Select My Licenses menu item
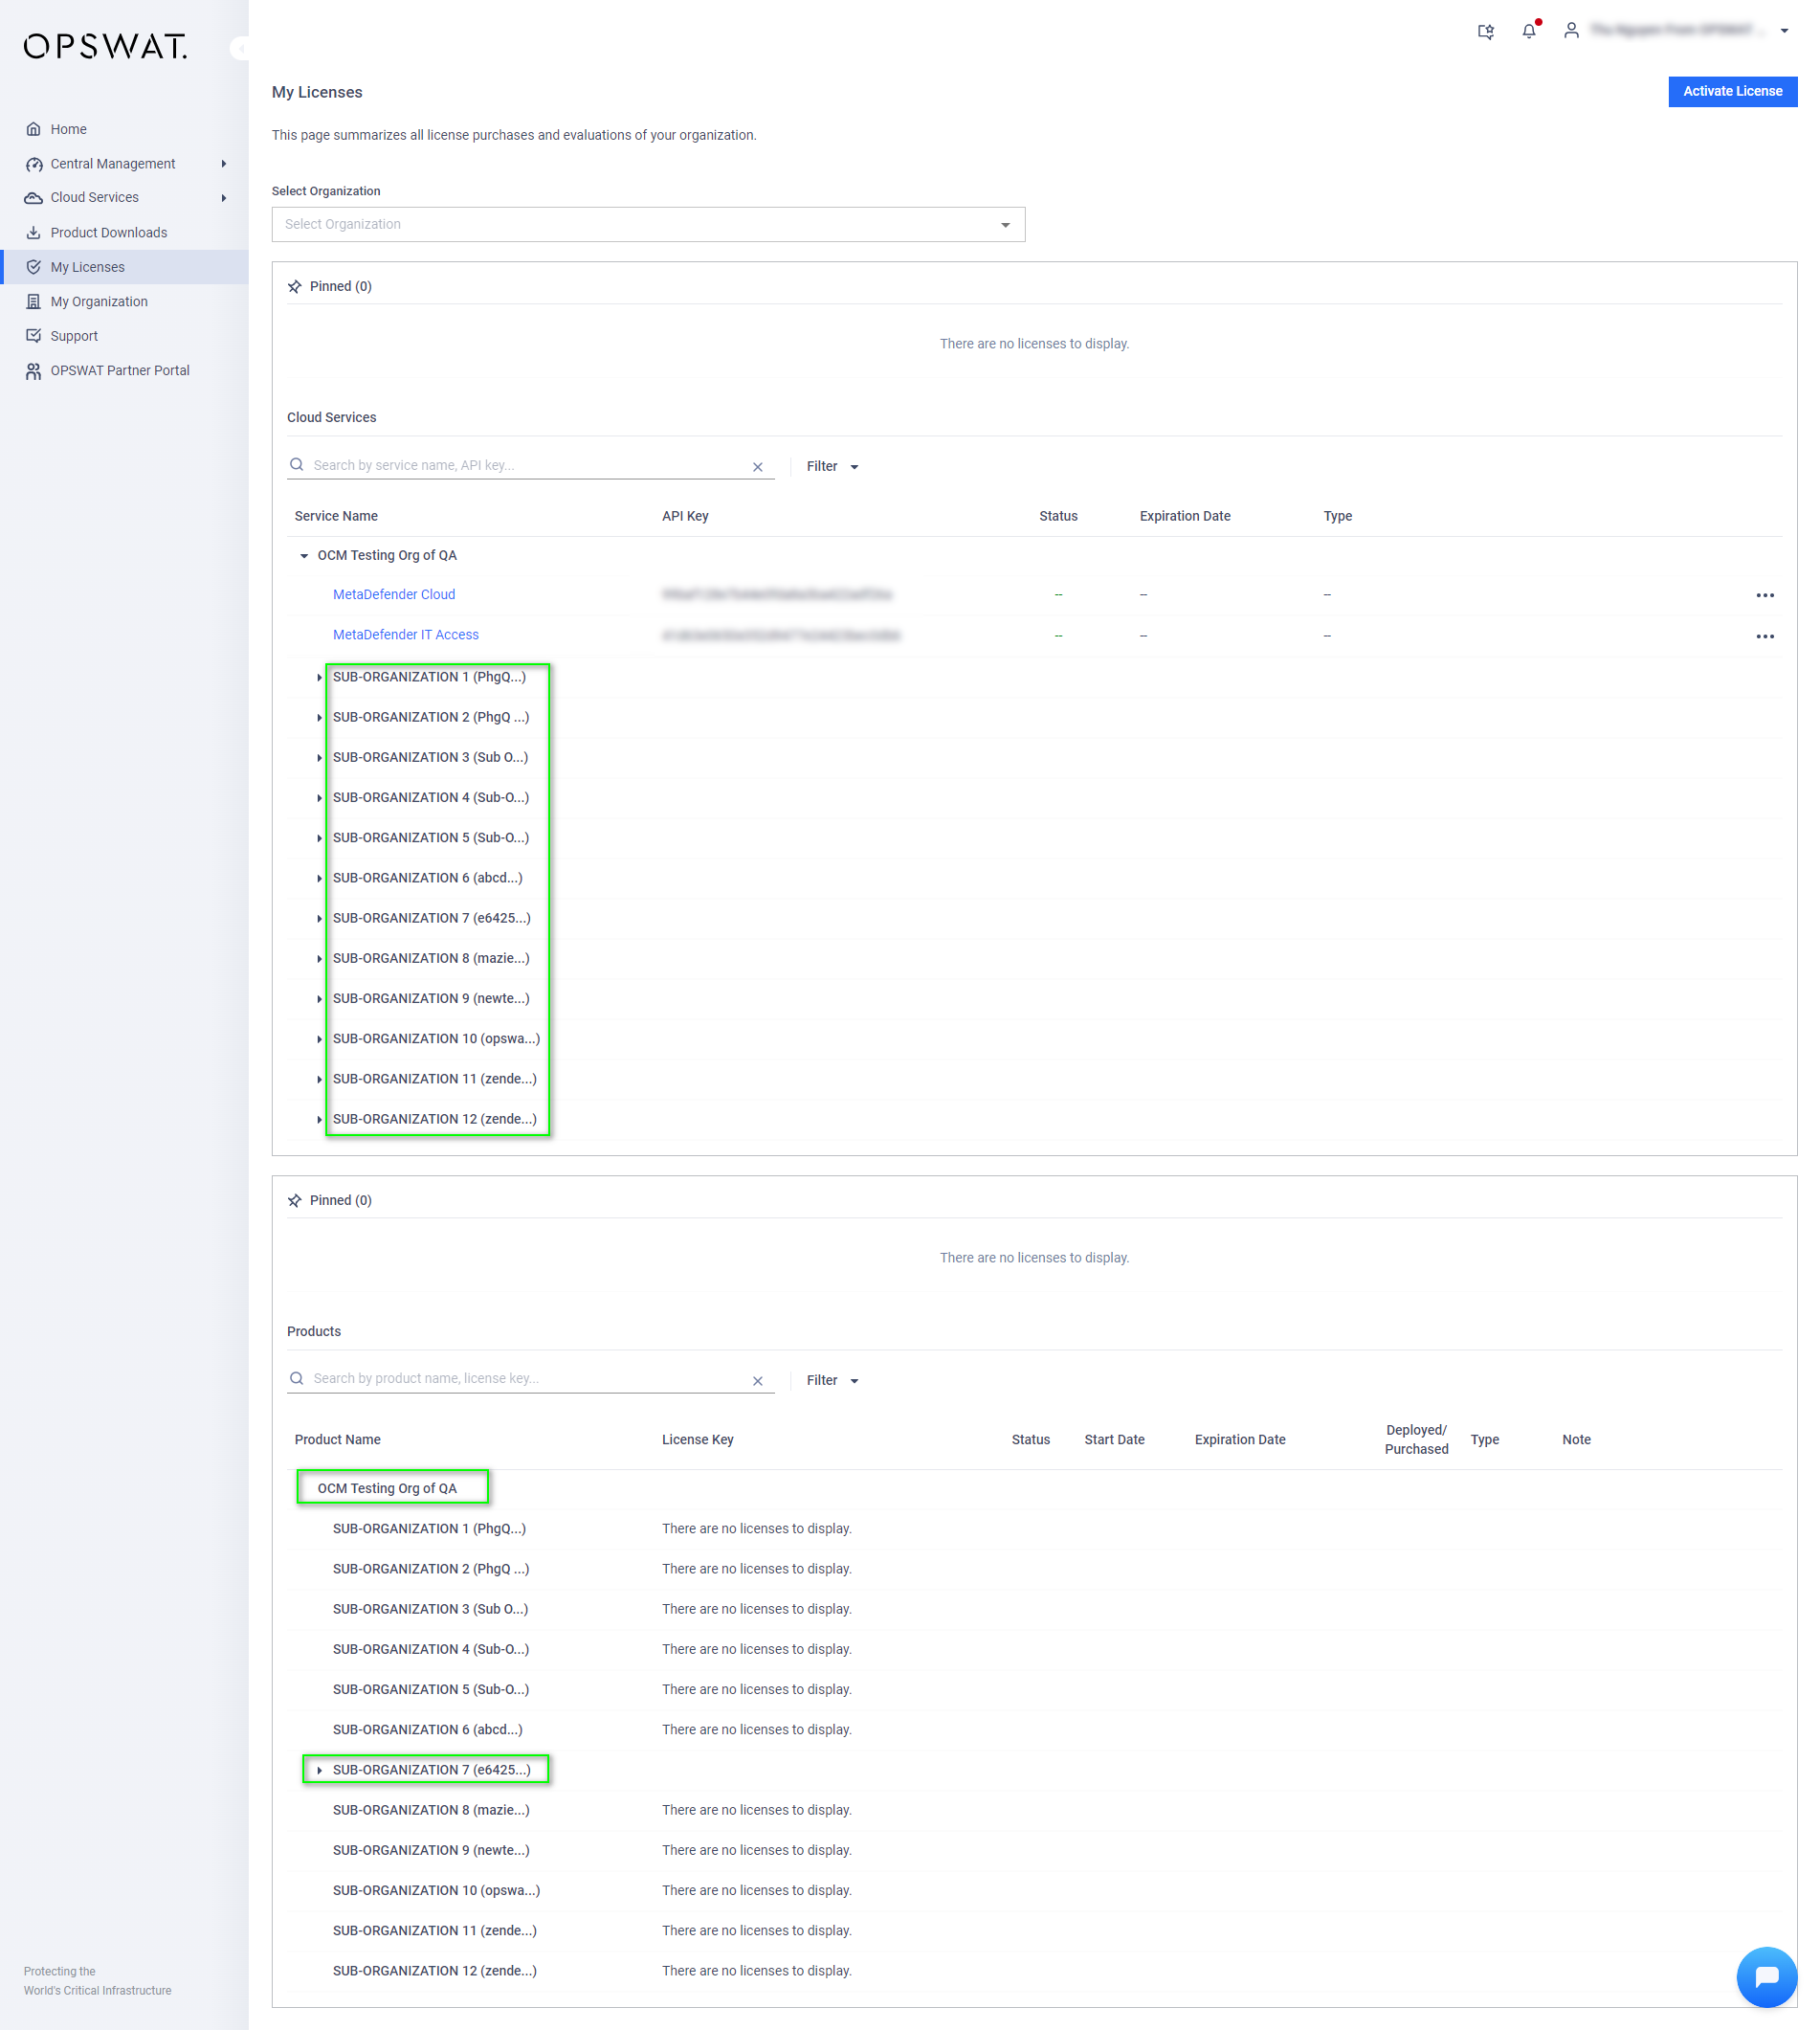Image resolution: width=1820 pixels, height=2030 pixels. click(x=124, y=267)
